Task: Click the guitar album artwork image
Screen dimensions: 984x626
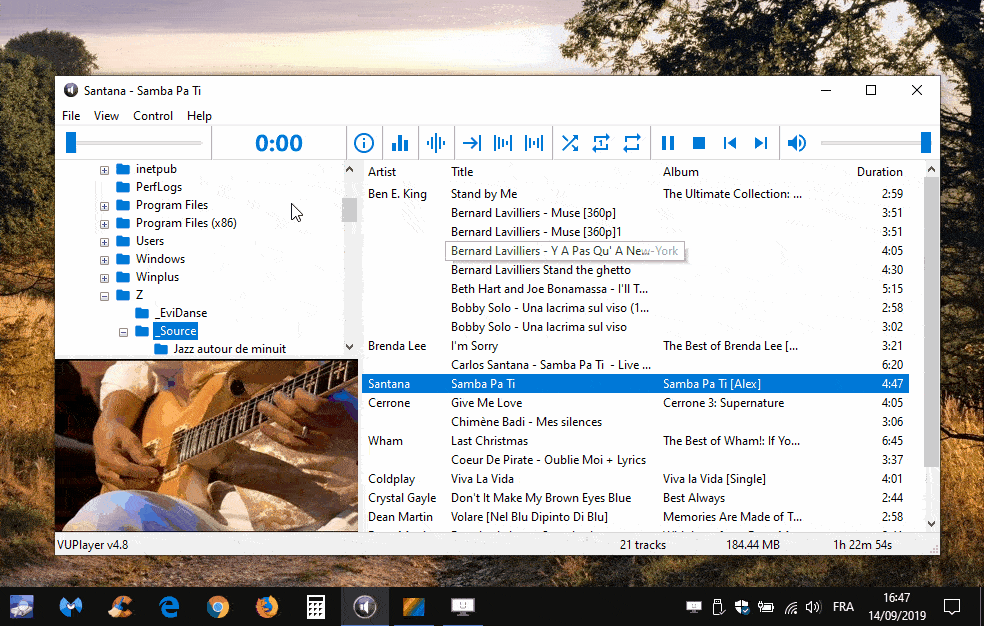Action: coord(206,445)
